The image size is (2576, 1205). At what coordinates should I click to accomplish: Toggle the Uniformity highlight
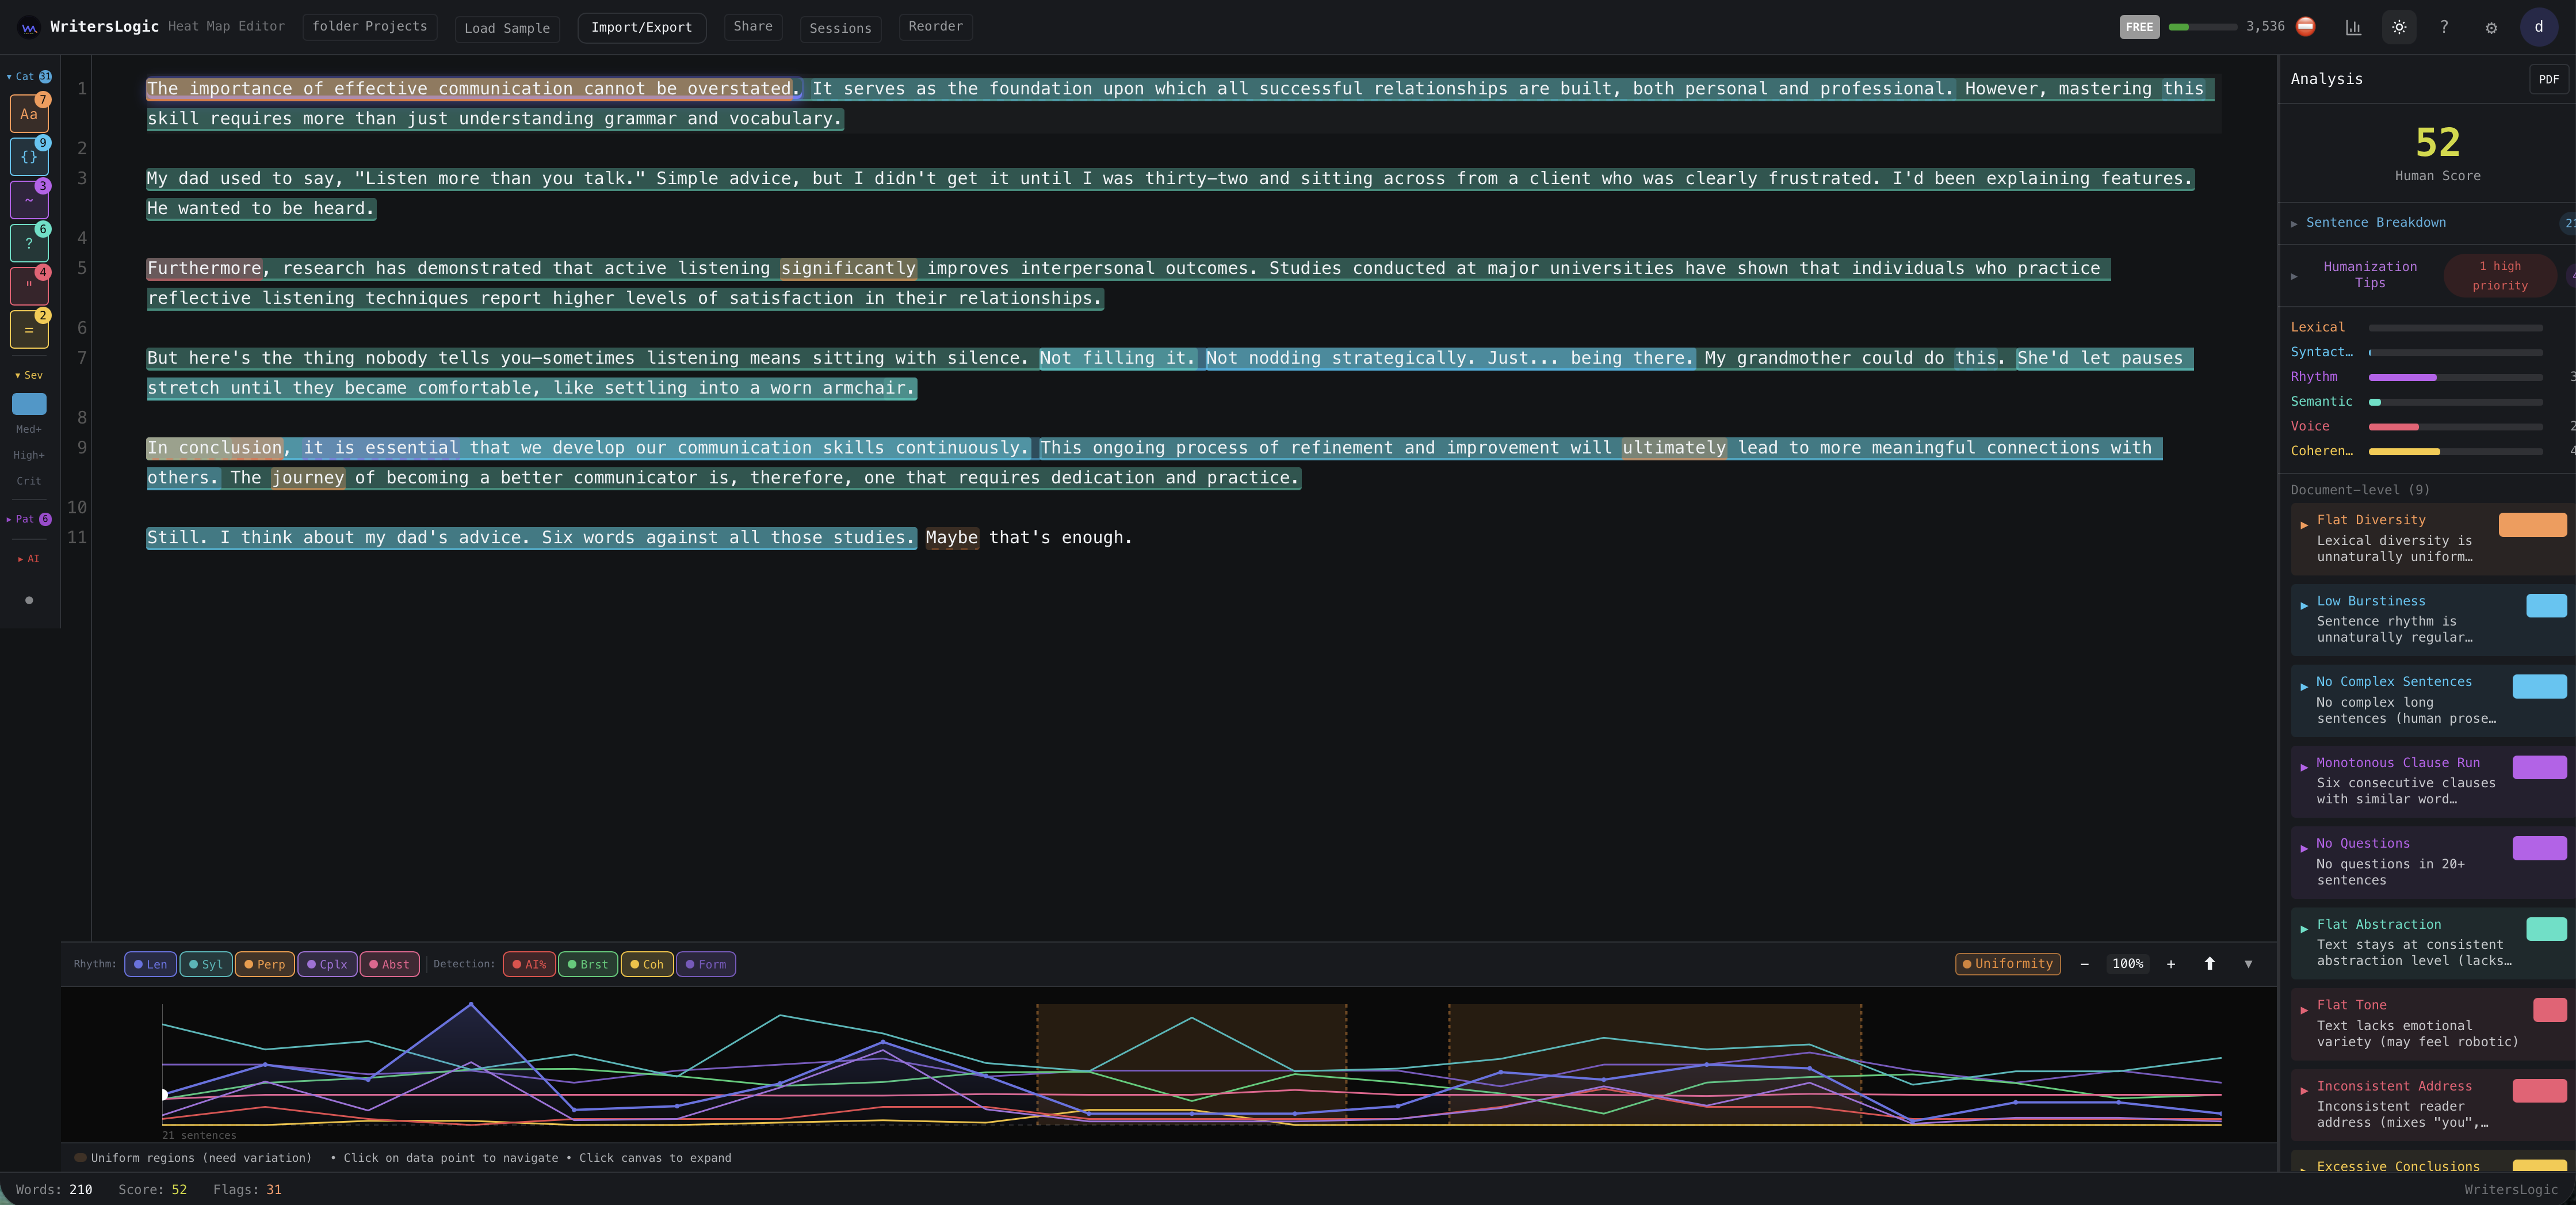tap(2007, 963)
